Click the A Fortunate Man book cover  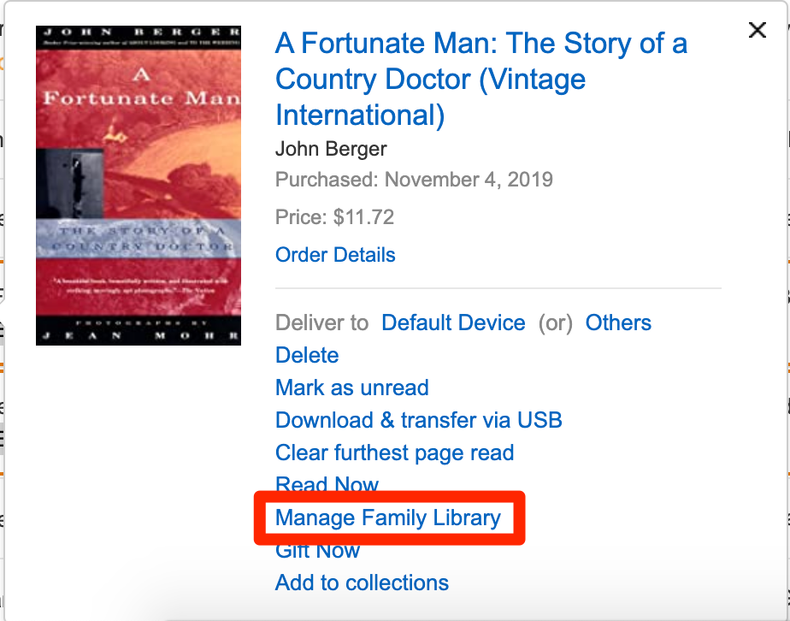tap(138, 185)
